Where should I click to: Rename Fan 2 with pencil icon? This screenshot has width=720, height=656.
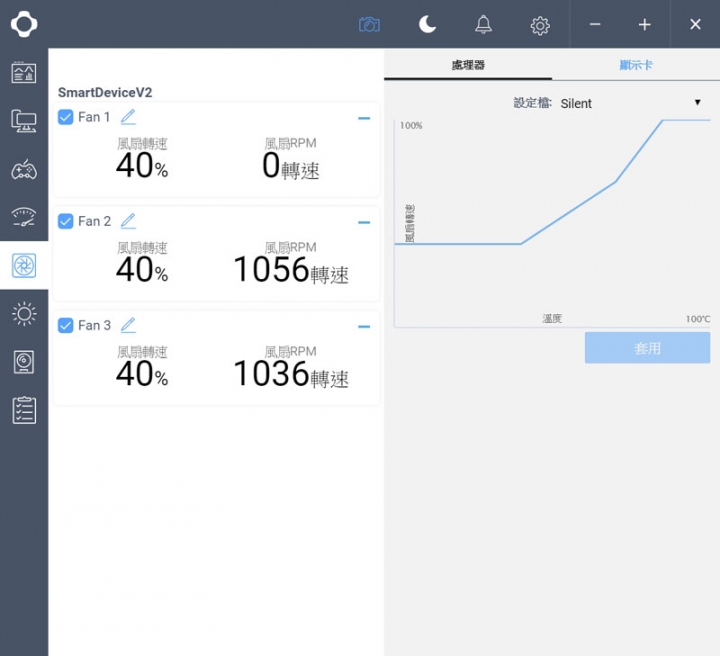128,221
